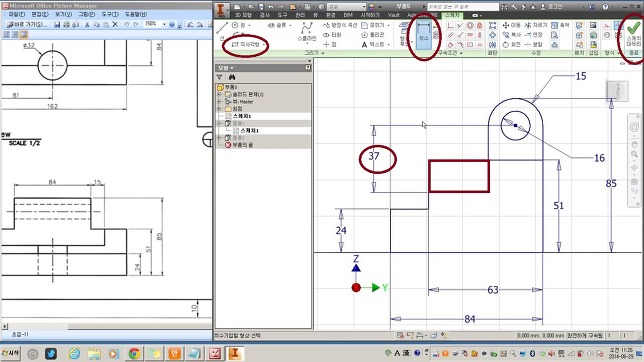Select the Polygon (폴리곤) tool
The height and width of the screenshot is (362, 644).
[x=373, y=35]
